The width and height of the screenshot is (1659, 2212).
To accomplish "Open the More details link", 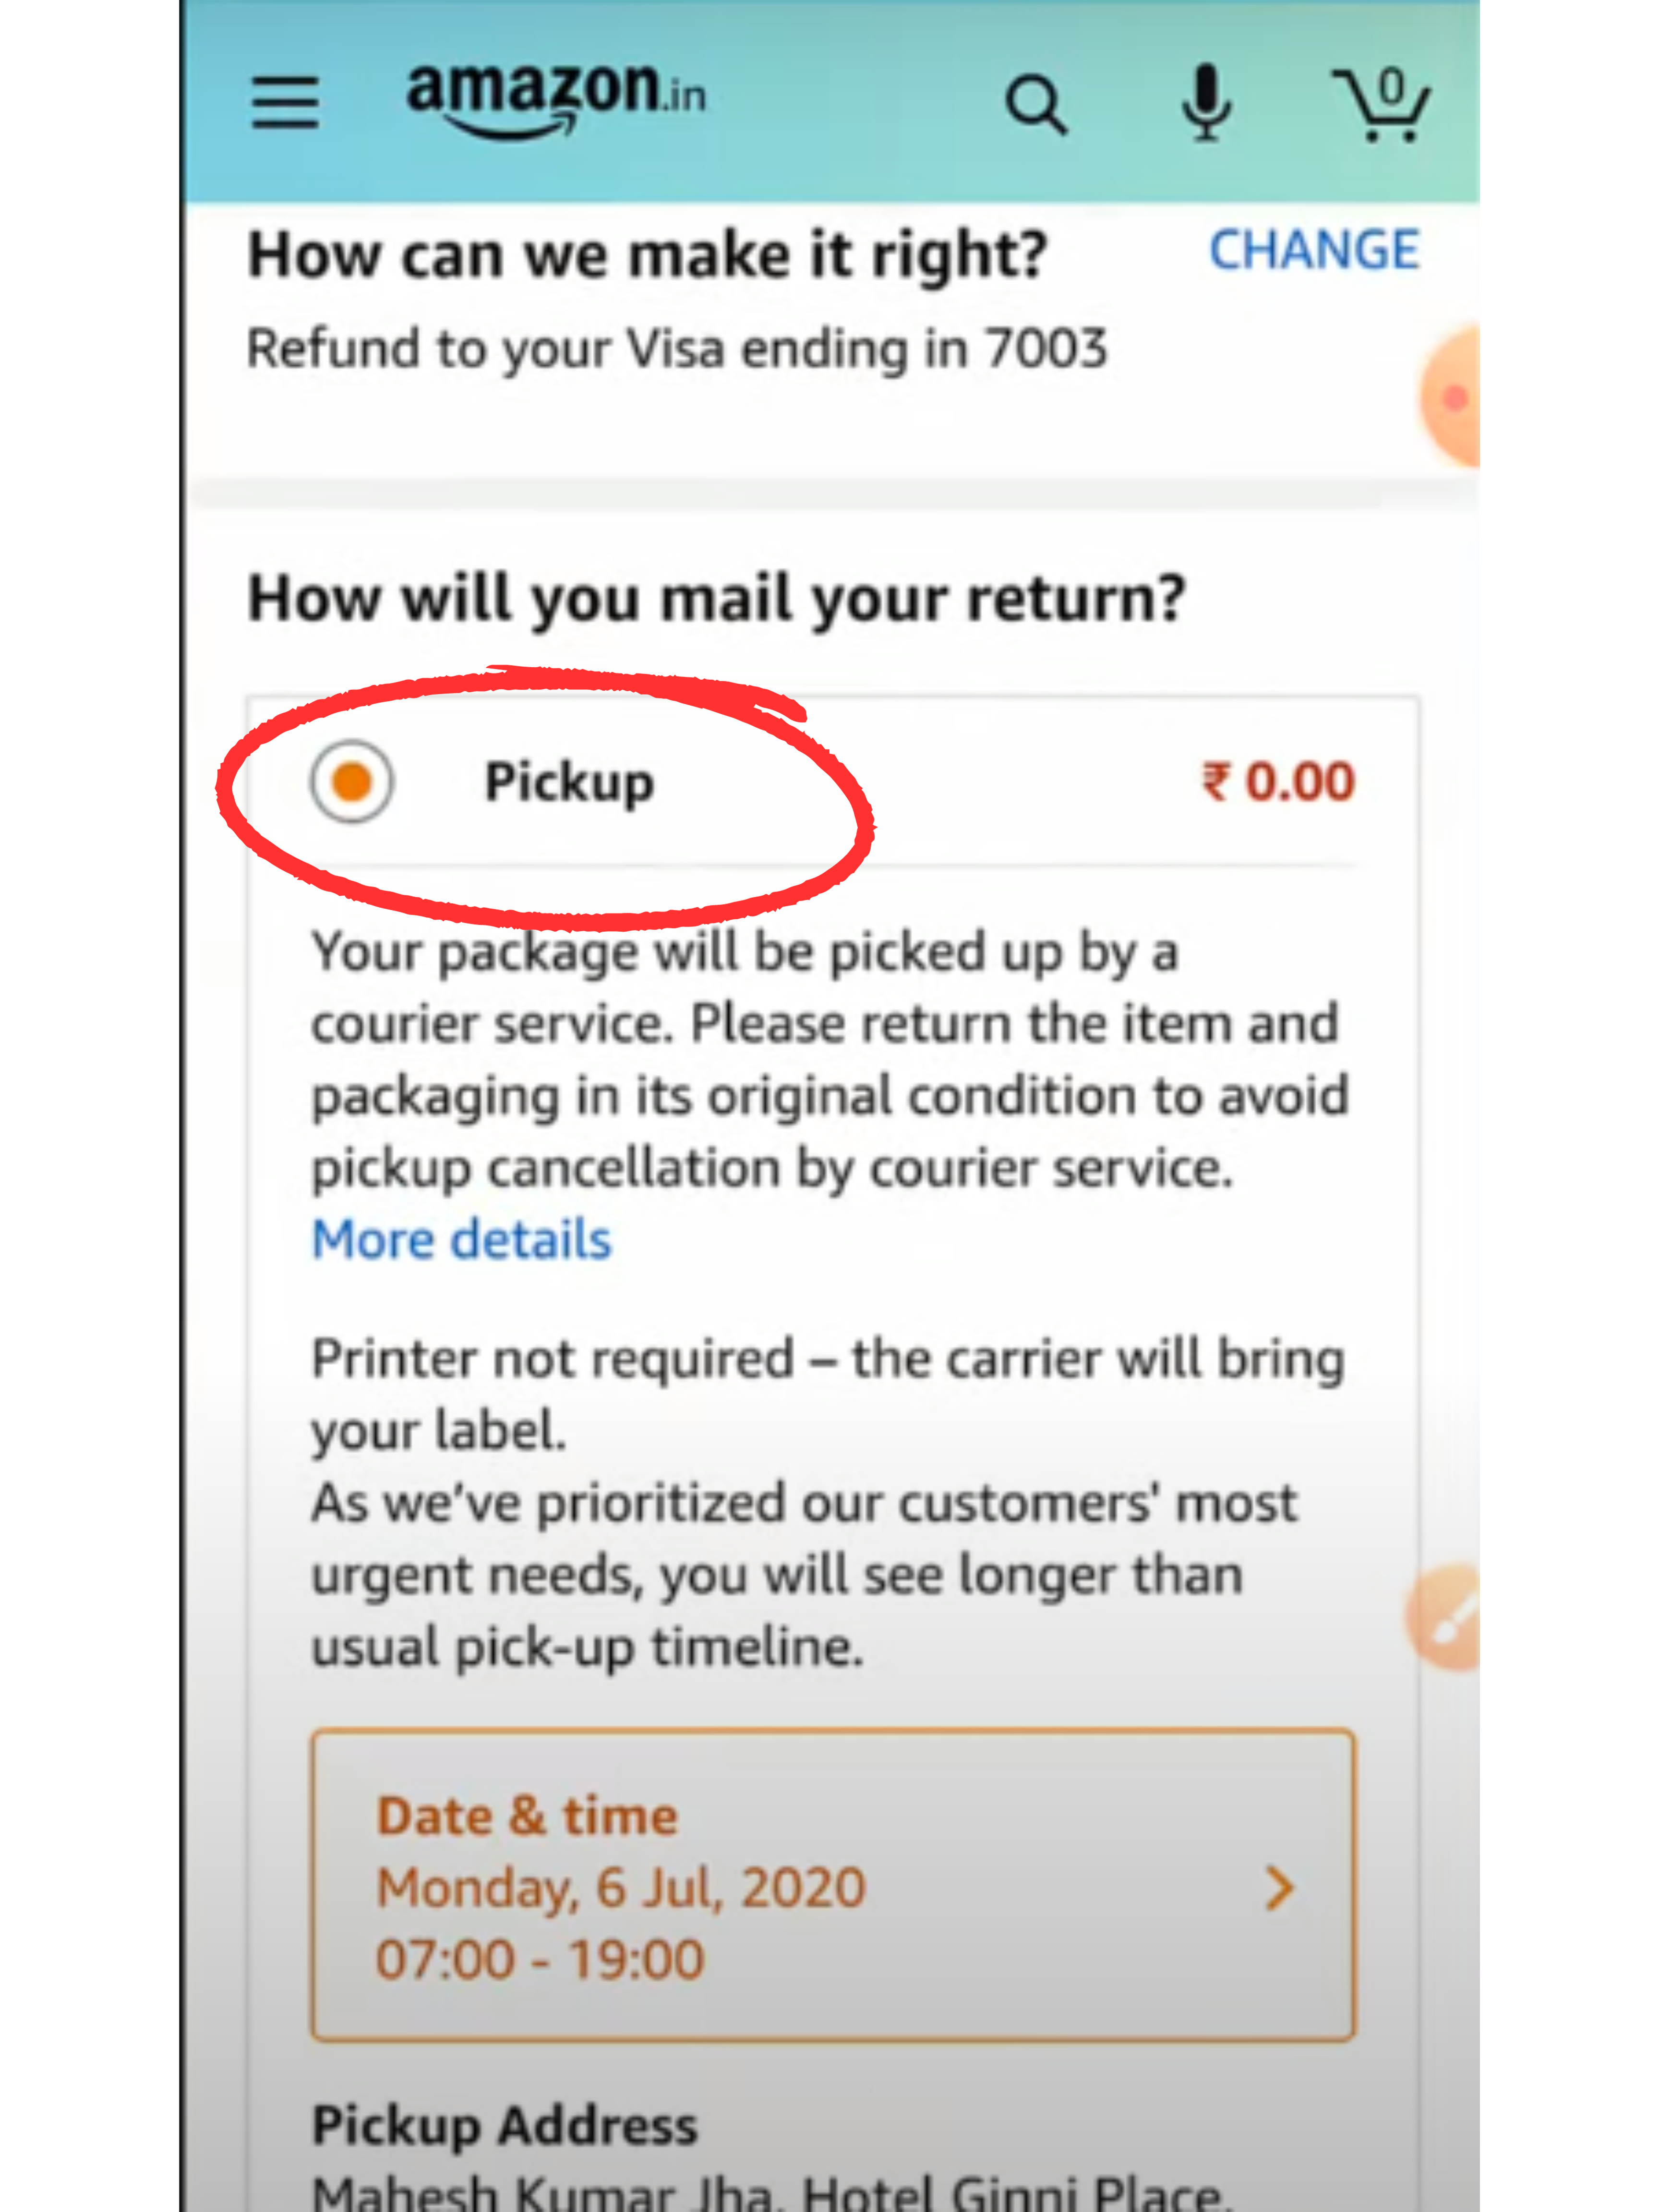I will [461, 1240].
